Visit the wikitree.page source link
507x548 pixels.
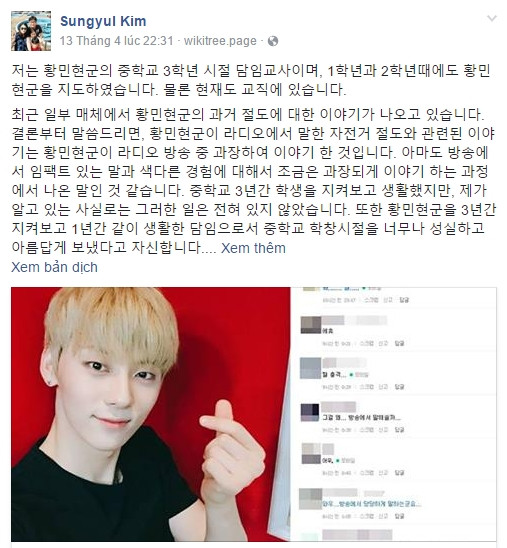pos(220,41)
